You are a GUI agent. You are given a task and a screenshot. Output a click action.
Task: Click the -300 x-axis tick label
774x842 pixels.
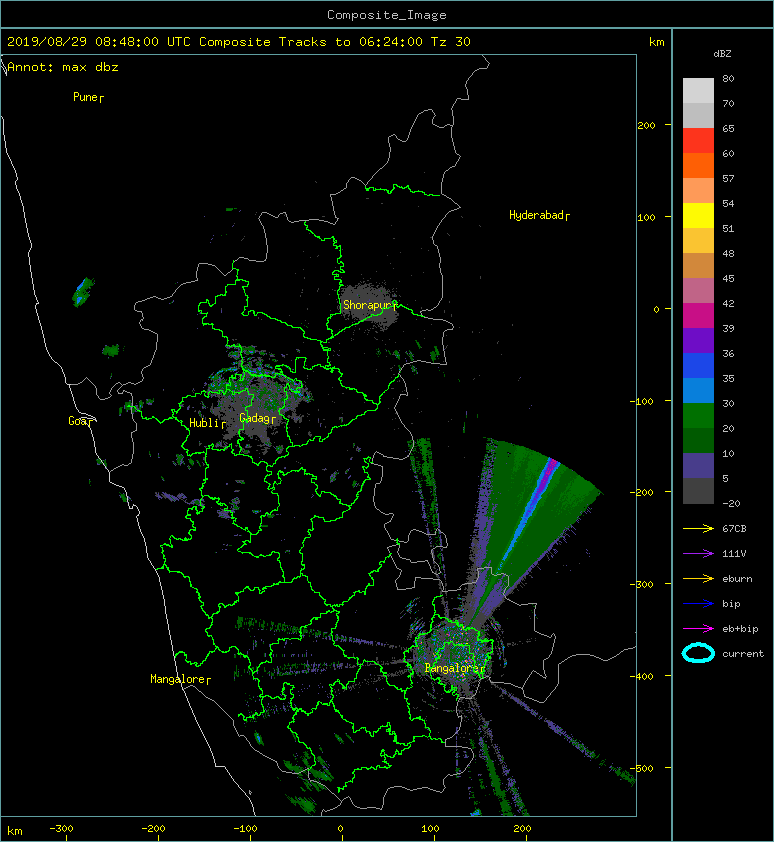tap(61, 829)
